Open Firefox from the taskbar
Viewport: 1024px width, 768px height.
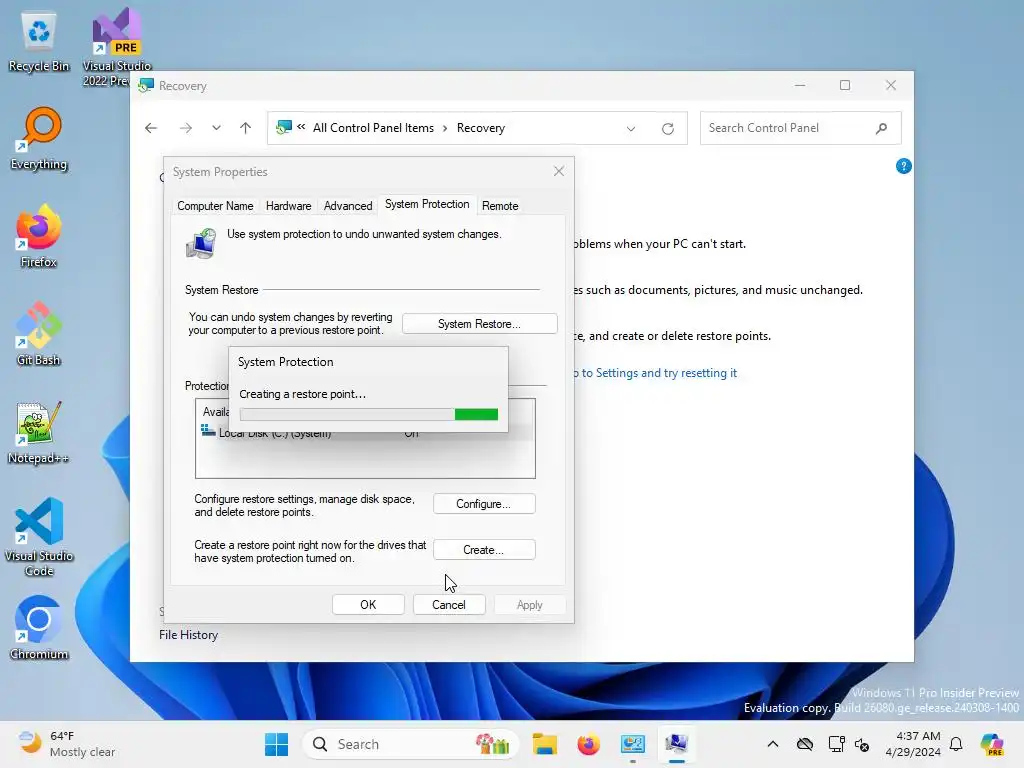[x=588, y=744]
